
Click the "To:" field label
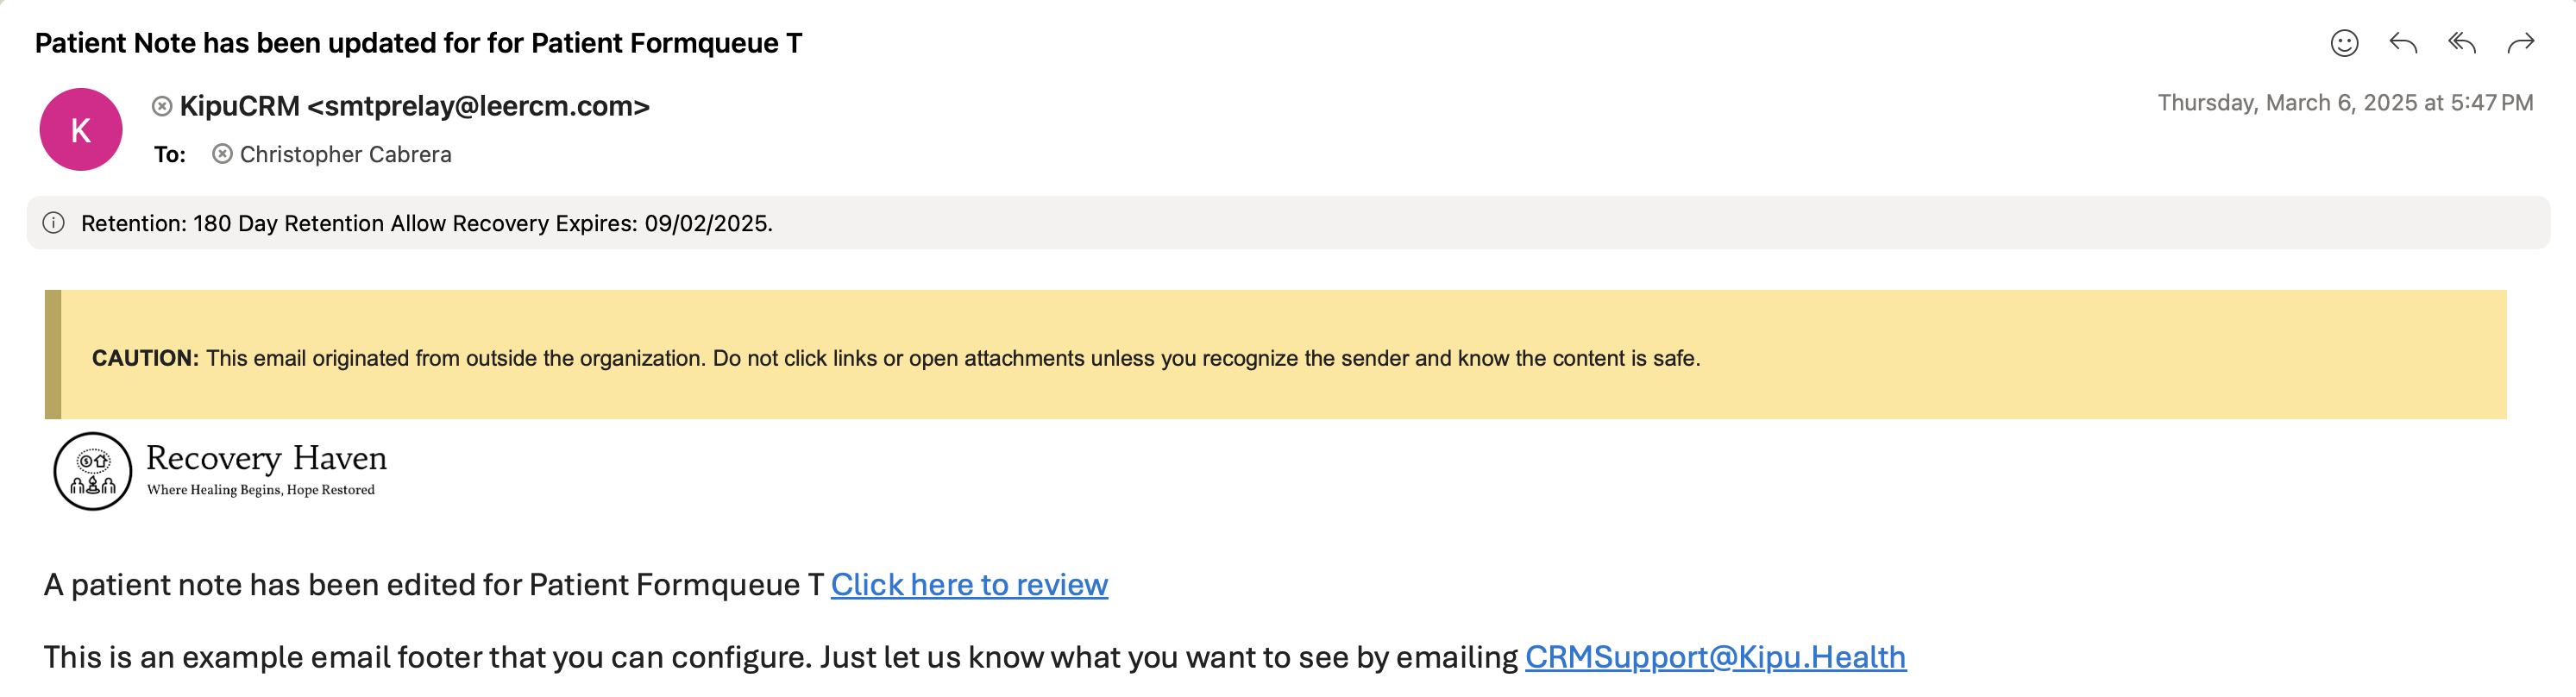click(x=170, y=154)
